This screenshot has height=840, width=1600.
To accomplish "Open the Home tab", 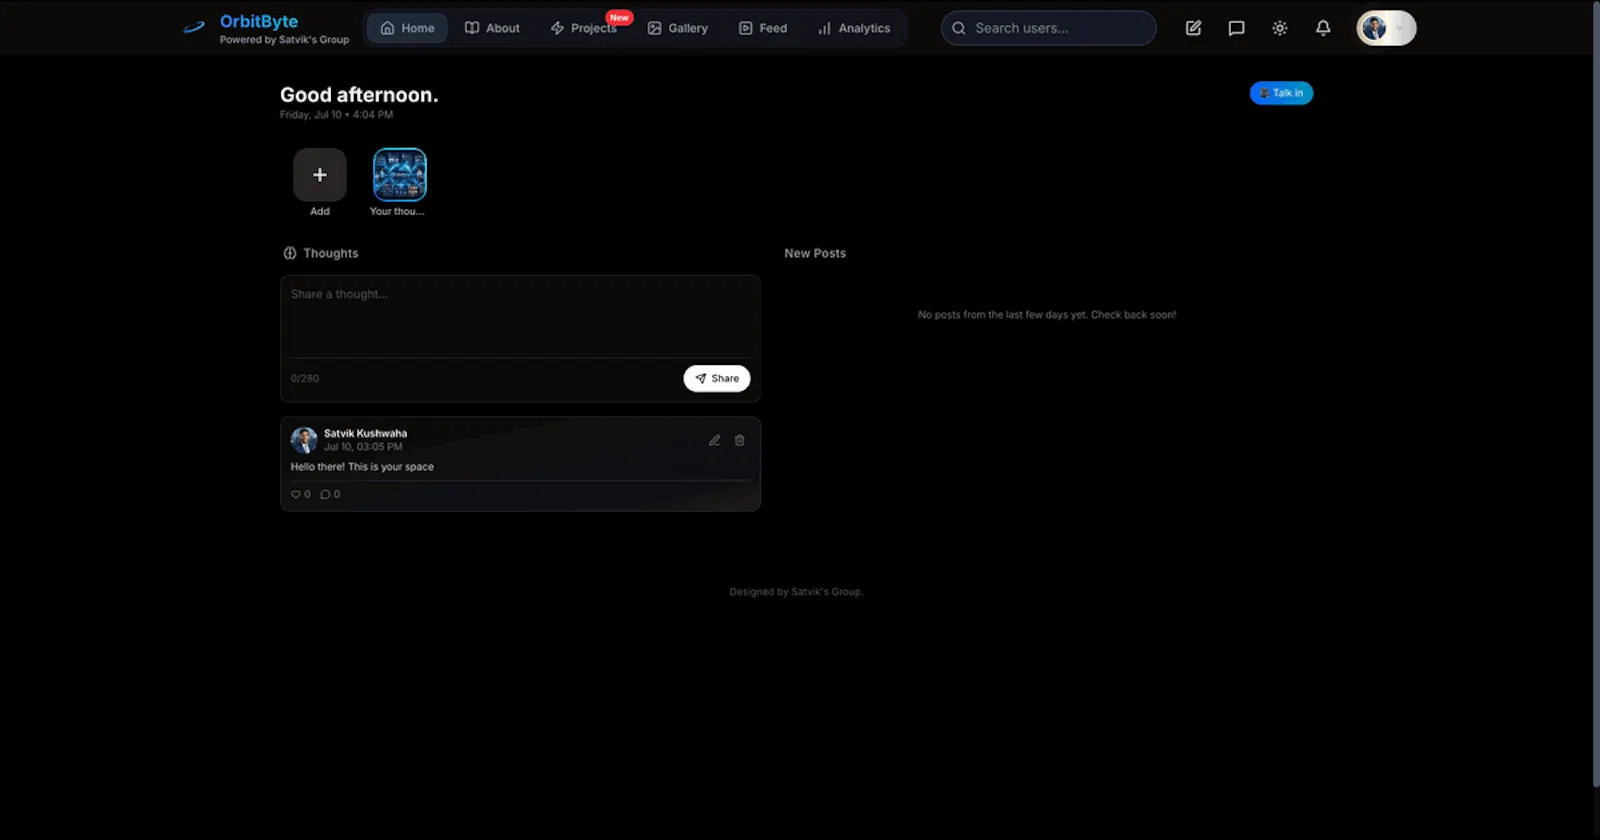I will tap(408, 28).
